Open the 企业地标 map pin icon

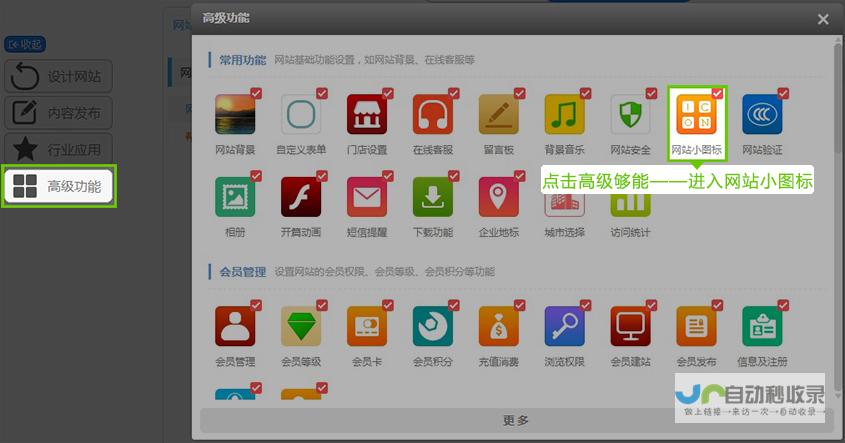tap(498, 197)
